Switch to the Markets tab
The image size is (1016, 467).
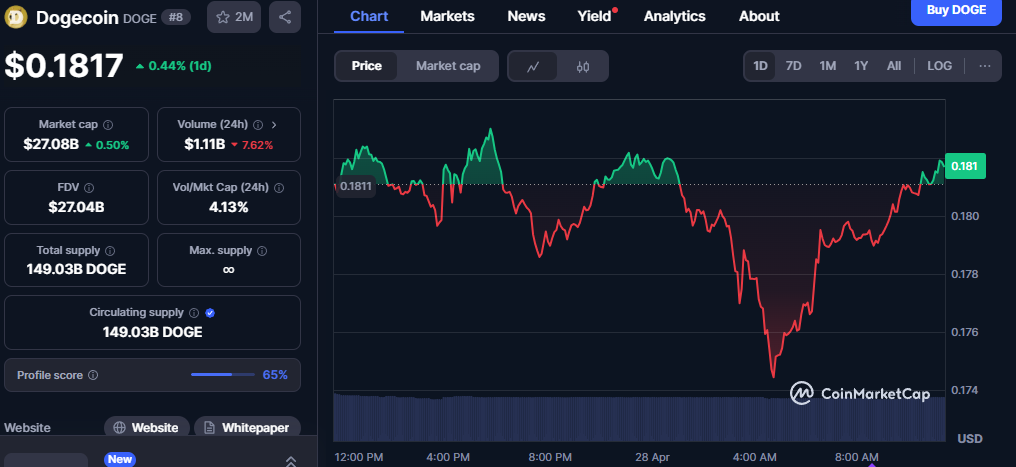pos(447,16)
